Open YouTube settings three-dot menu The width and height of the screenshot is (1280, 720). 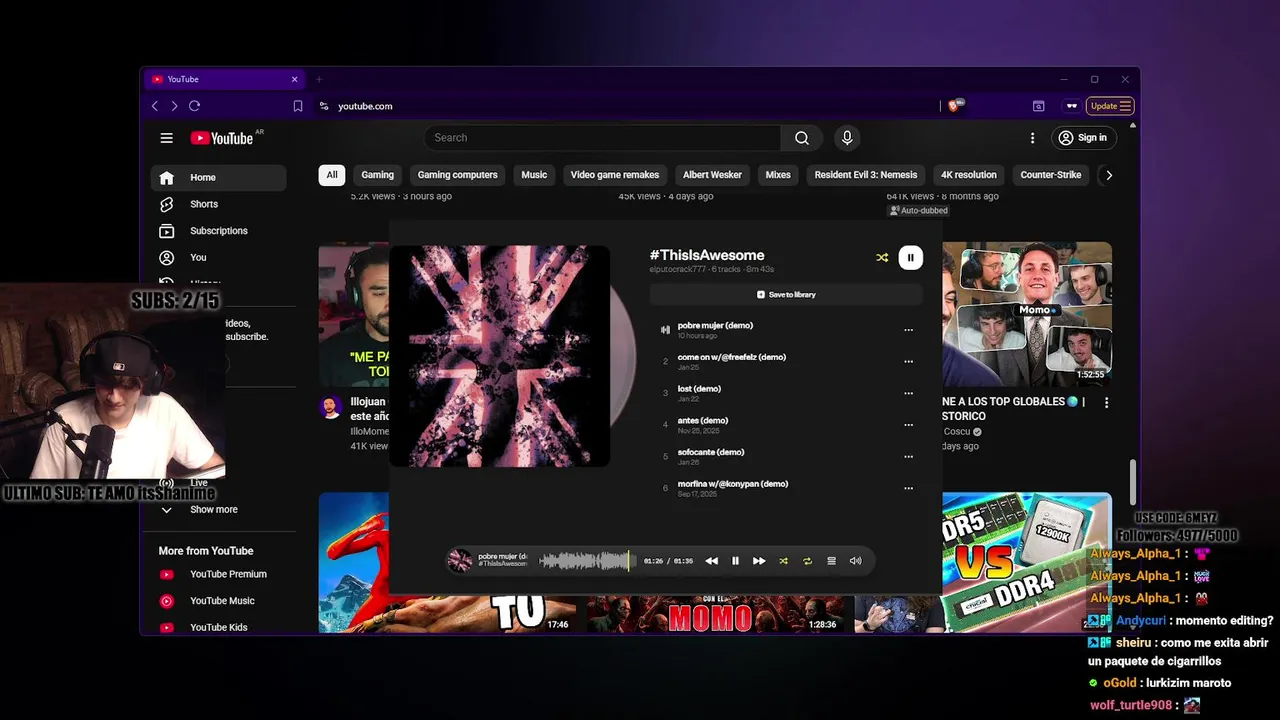1033,138
